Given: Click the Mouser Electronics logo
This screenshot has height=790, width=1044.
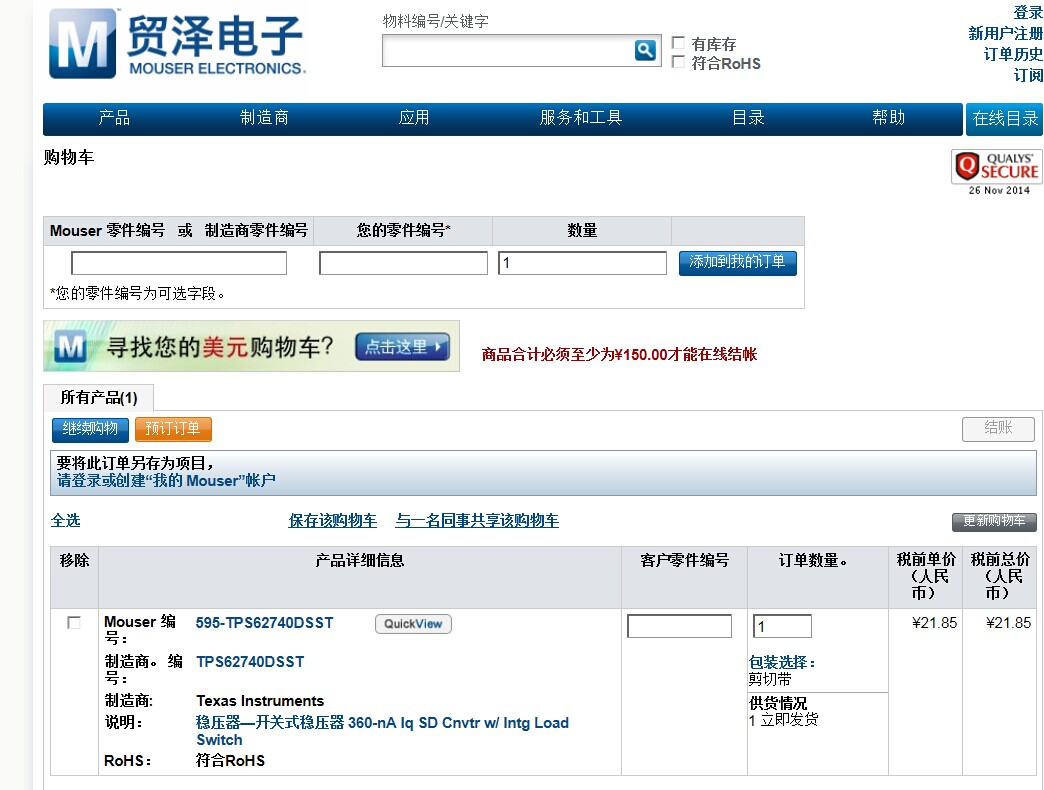Looking at the screenshot, I should click(x=177, y=43).
